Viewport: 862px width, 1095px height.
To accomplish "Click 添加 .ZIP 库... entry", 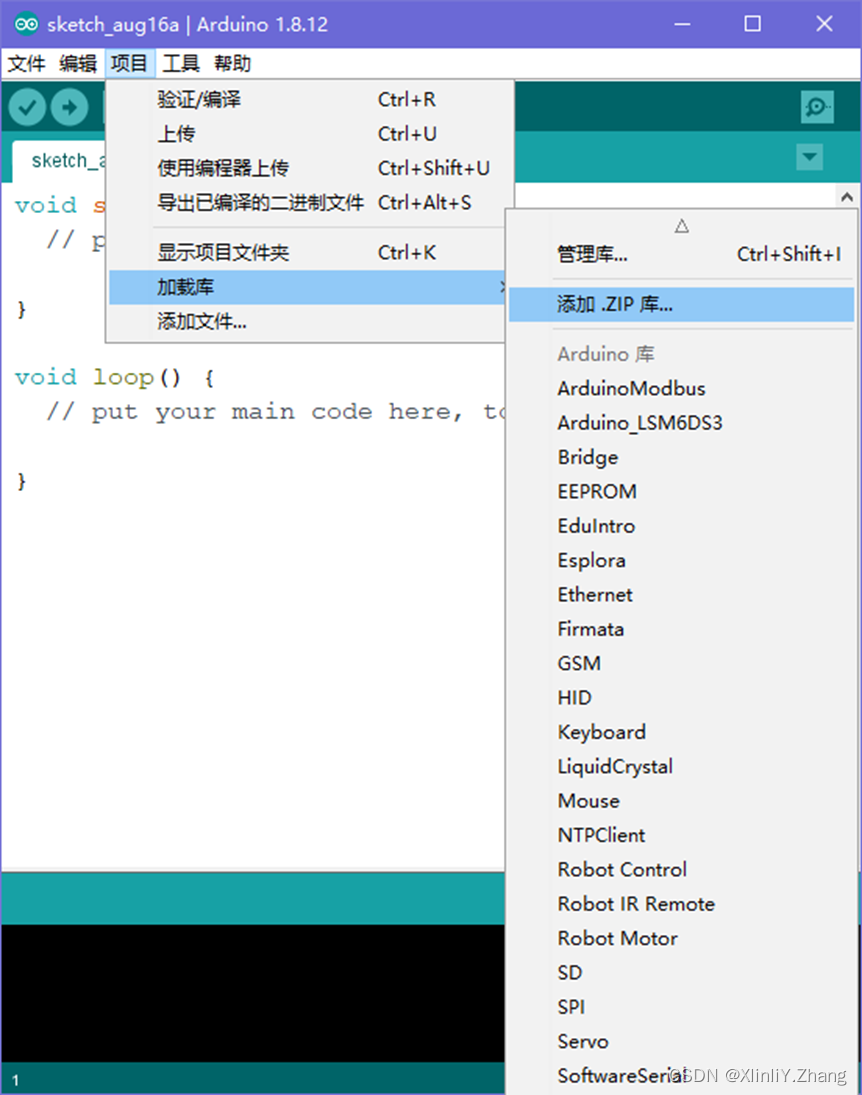I will 681,304.
